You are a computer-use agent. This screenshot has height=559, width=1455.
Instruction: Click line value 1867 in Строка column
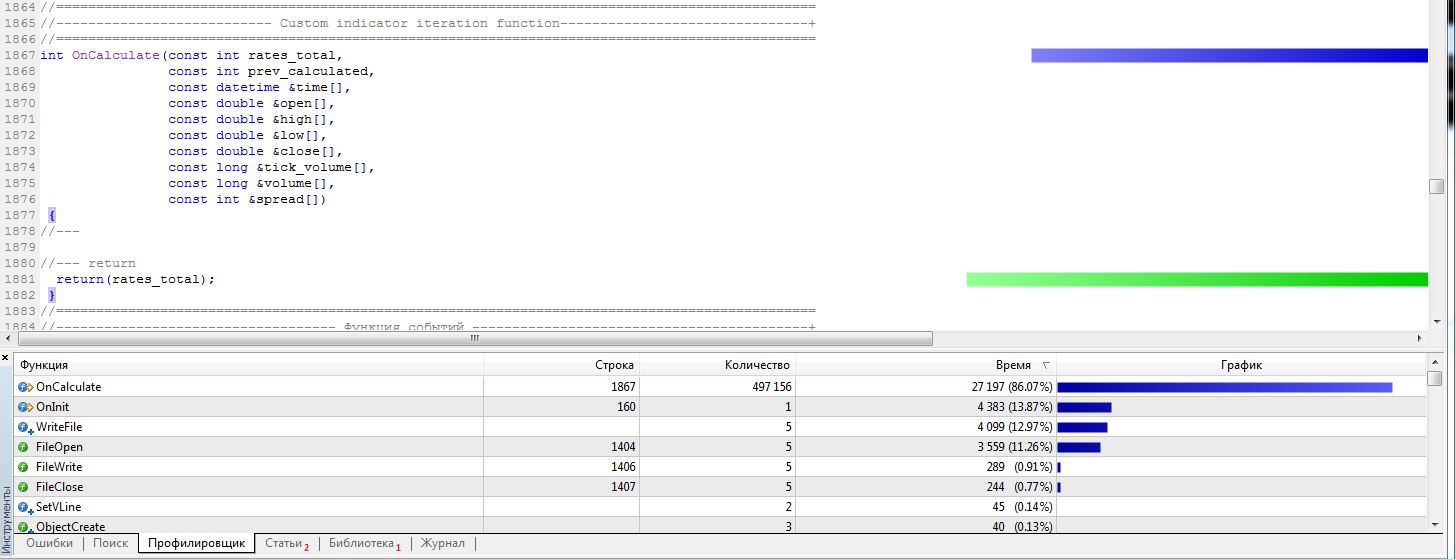click(622, 387)
